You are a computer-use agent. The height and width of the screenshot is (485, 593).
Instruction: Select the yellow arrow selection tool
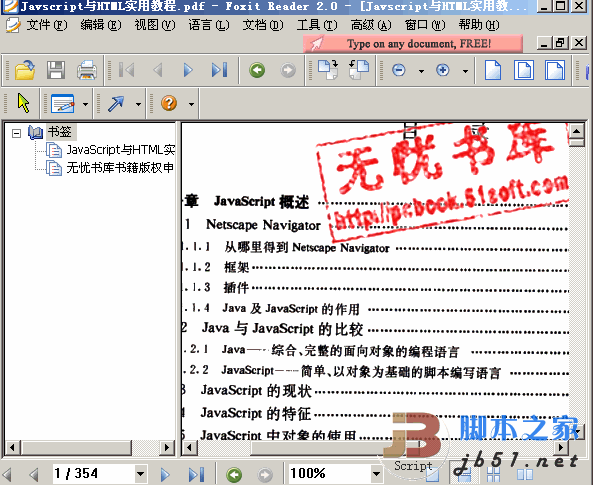(23, 103)
